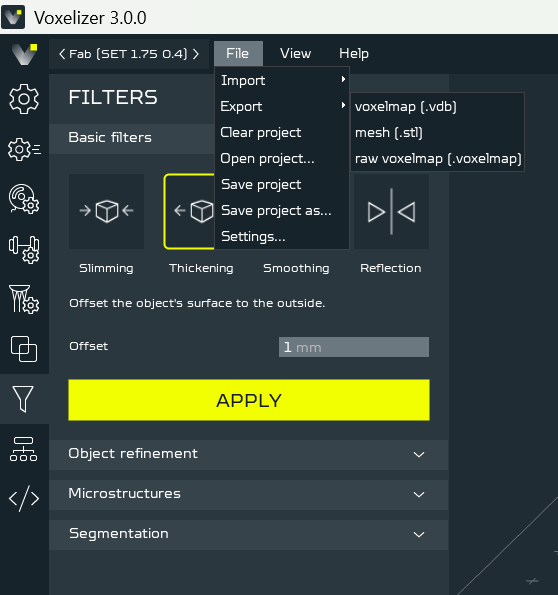Click the yellow APPLY button
The height and width of the screenshot is (595, 558).
click(x=249, y=400)
